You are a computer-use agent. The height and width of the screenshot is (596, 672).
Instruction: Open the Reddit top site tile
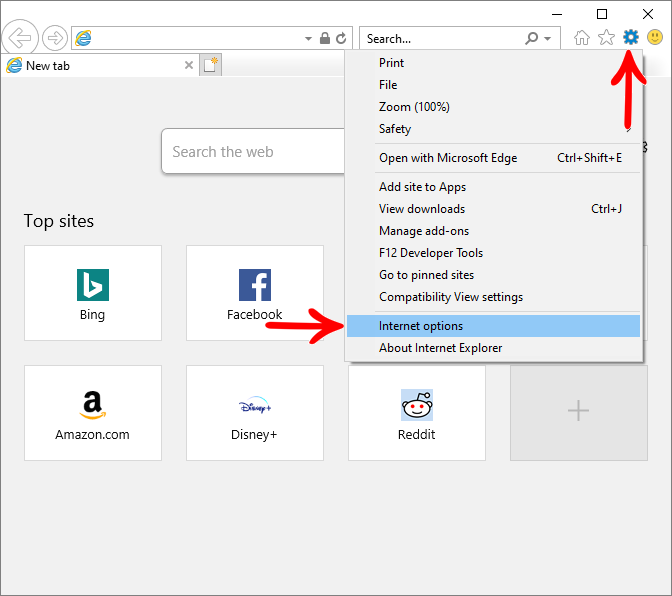pyautogui.click(x=417, y=413)
